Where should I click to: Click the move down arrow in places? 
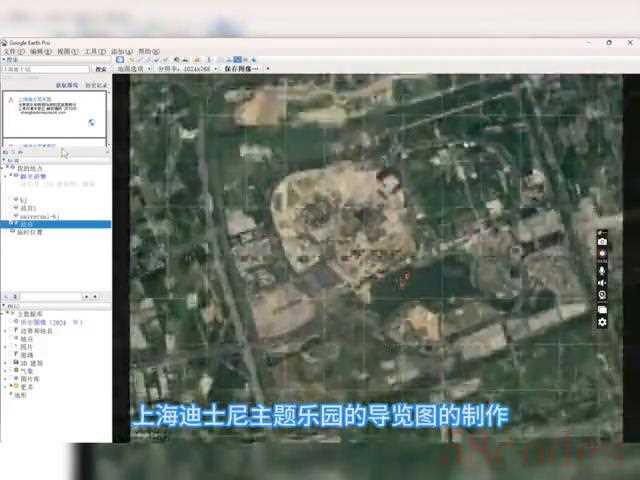tap(96, 297)
